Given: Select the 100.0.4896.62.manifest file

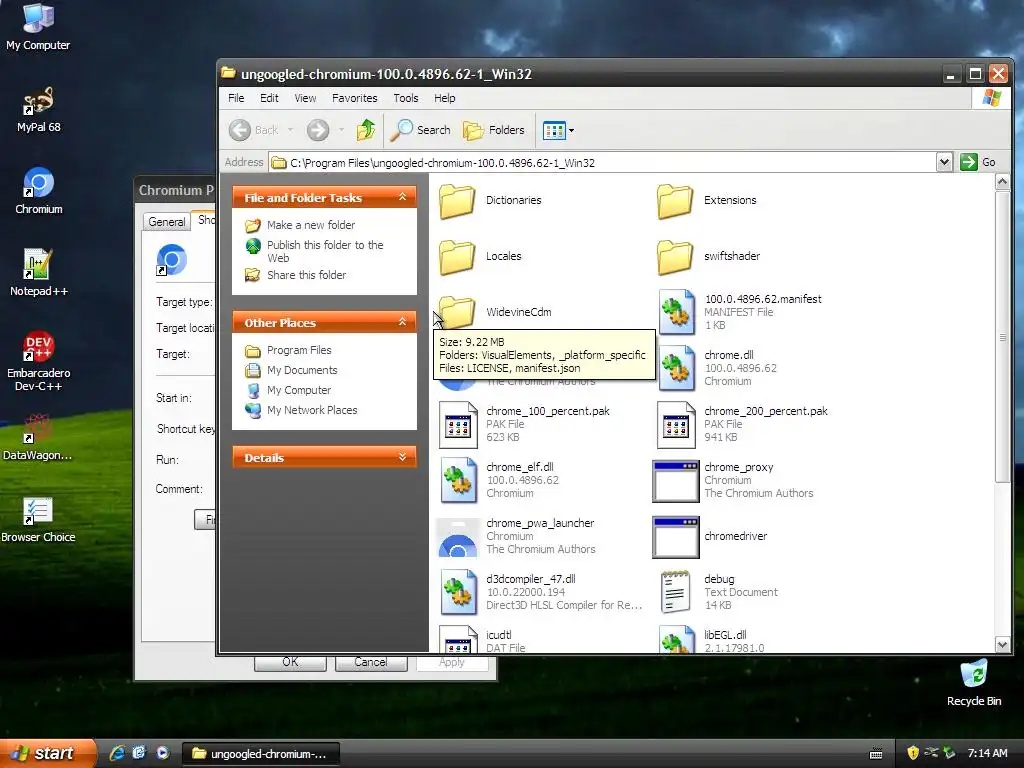Looking at the screenshot, I should click(739, 312).
